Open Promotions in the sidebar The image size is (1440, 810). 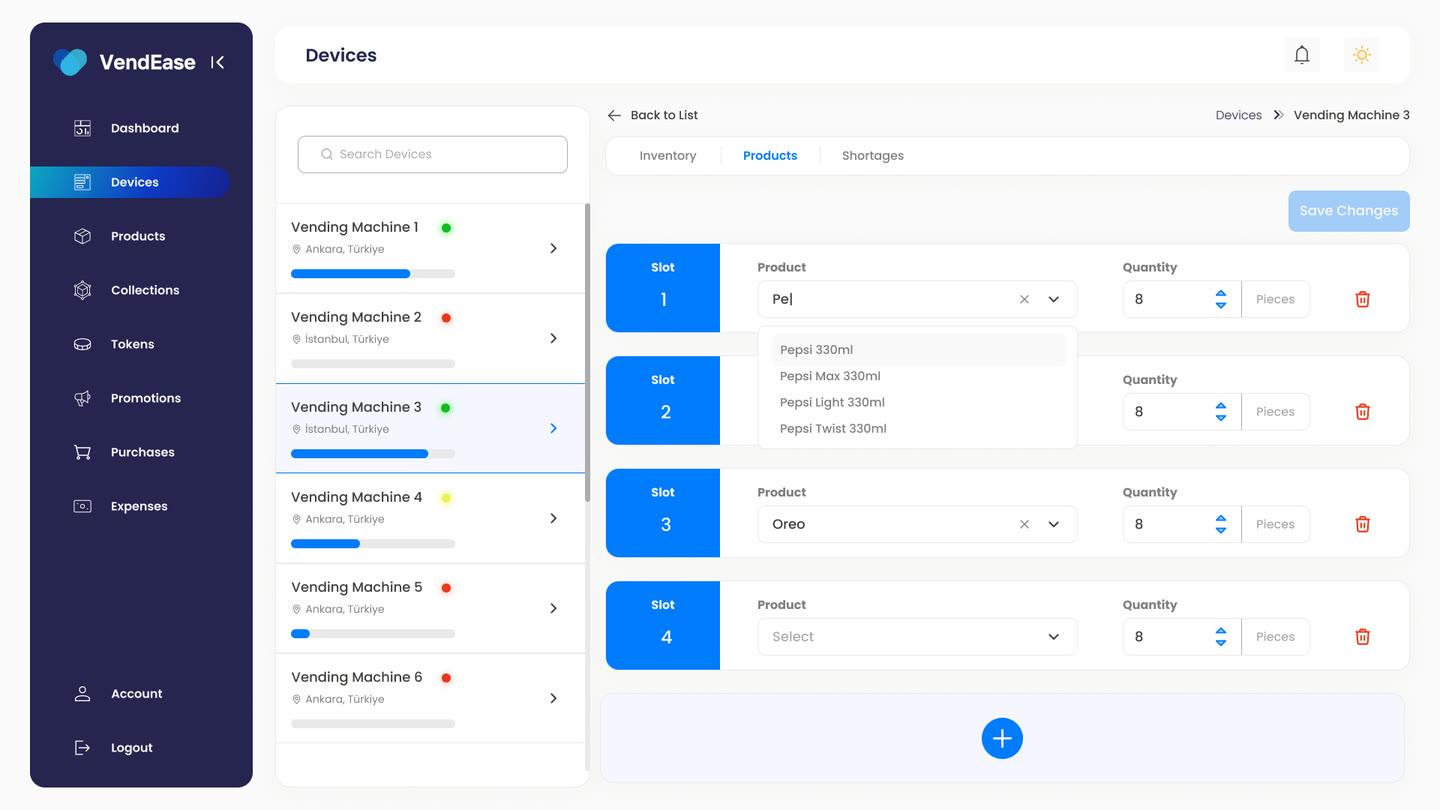pos(130,398)
